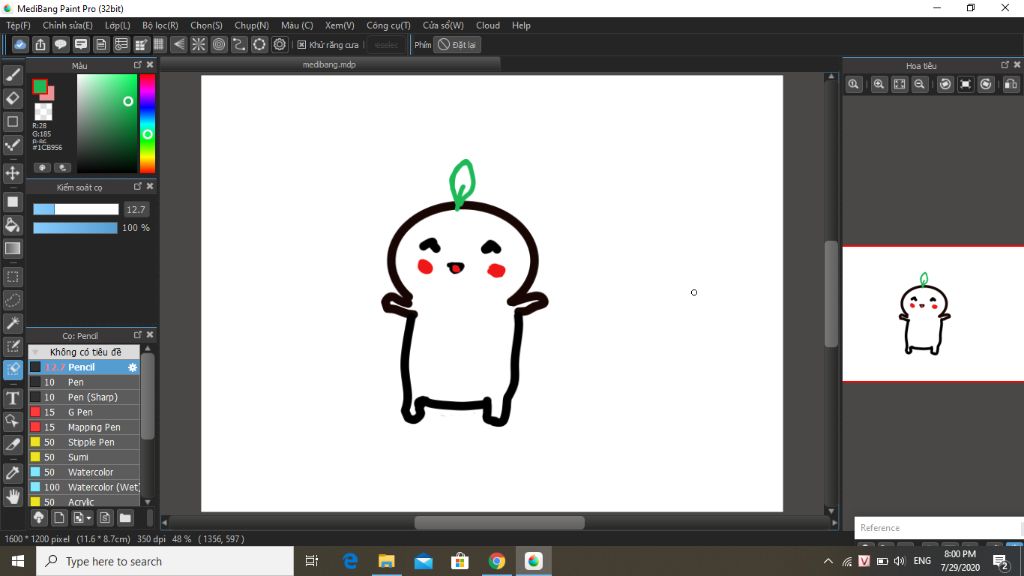Activate the Lasso selection tool
The width and height of the screenshot is (1024, 576).
tap(12, 300)
